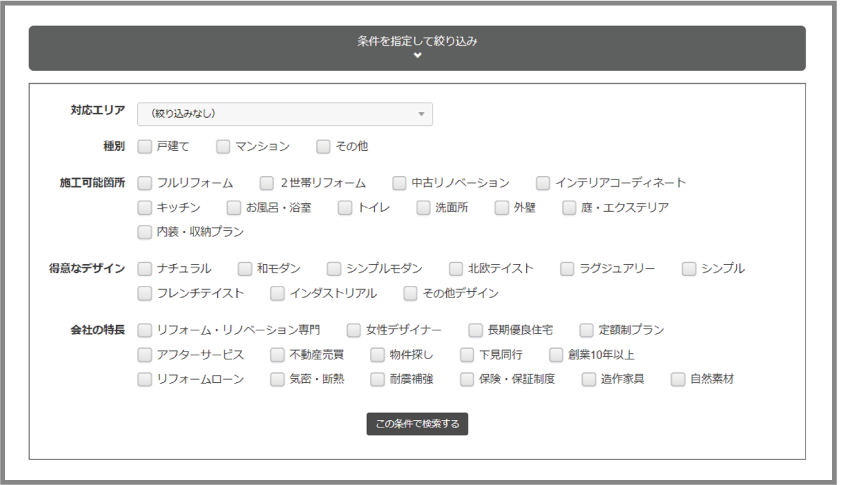
Task: Check the マンション checkbox
Action: [x=223, y=147]
